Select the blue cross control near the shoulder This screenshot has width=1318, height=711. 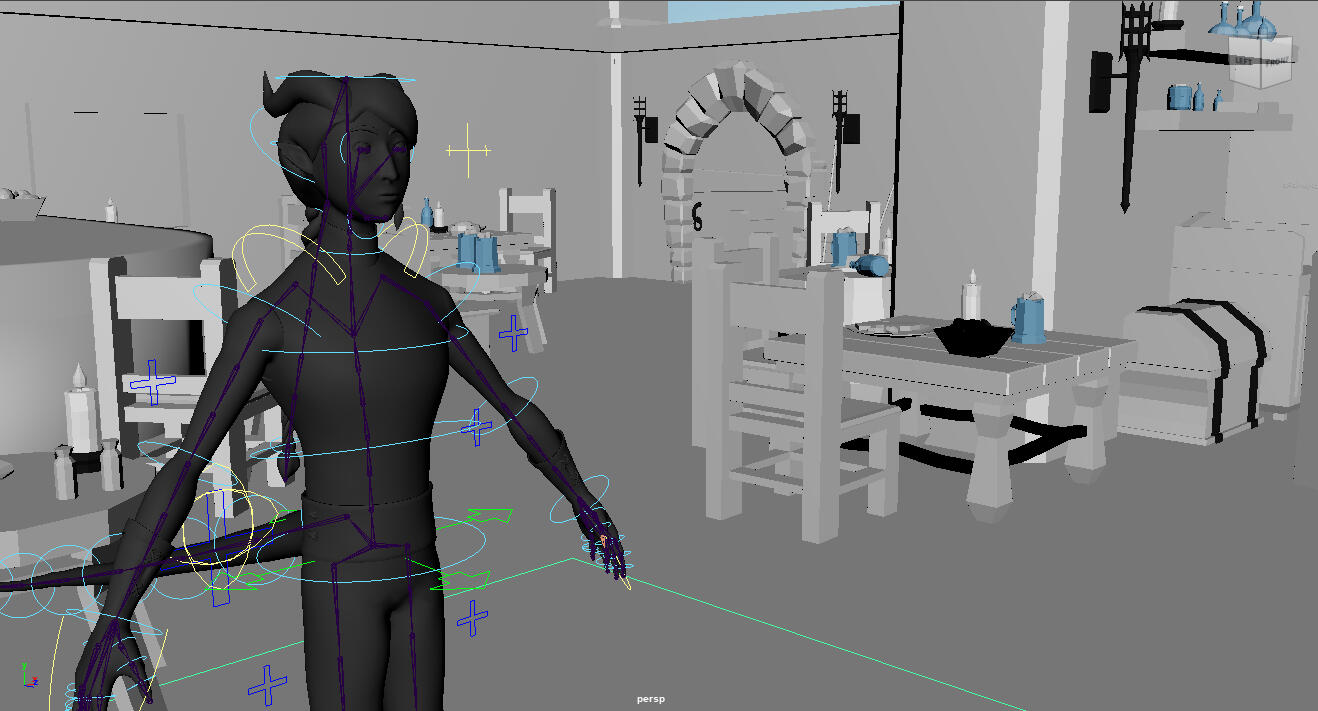(514, 333)
